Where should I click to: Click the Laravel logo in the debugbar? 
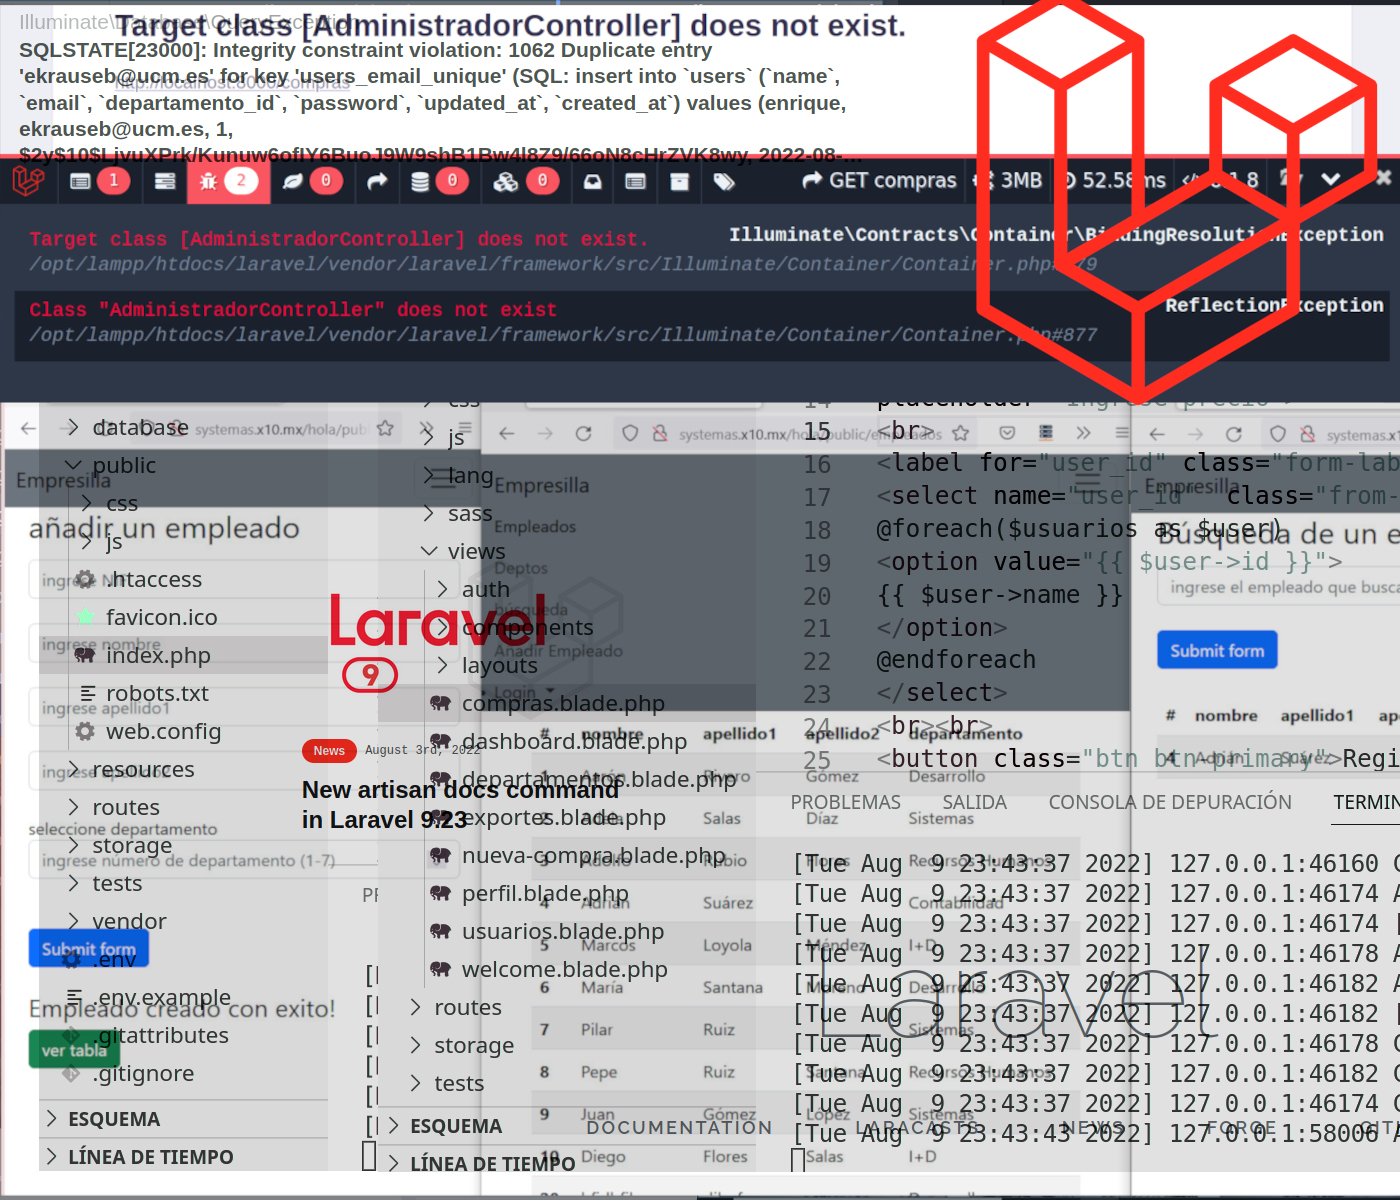coord(28,181)
